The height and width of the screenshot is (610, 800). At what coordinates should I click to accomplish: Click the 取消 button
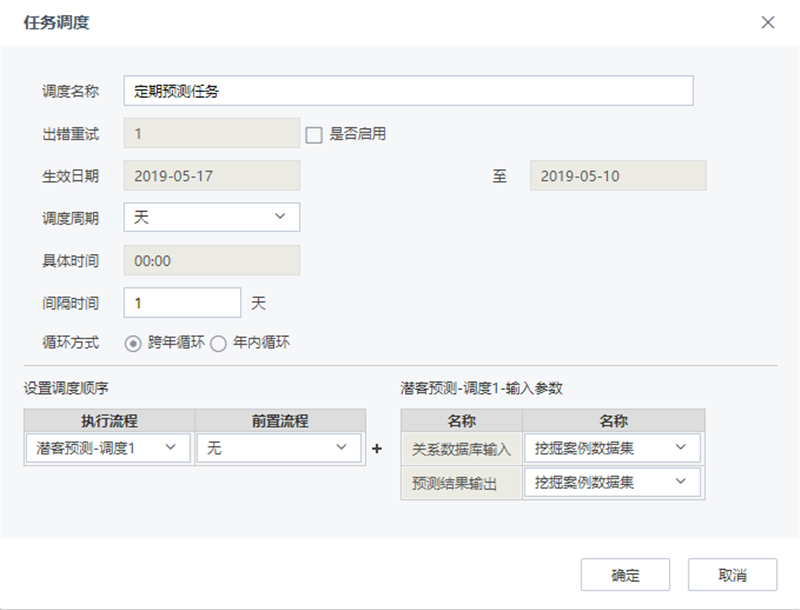[733, 574]
